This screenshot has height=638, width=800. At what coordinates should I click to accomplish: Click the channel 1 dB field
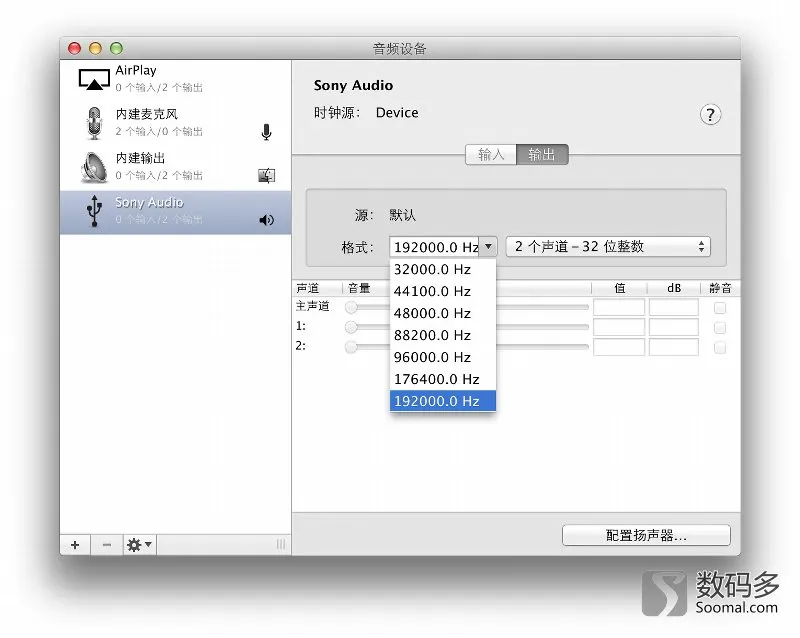tap(673, 327)
